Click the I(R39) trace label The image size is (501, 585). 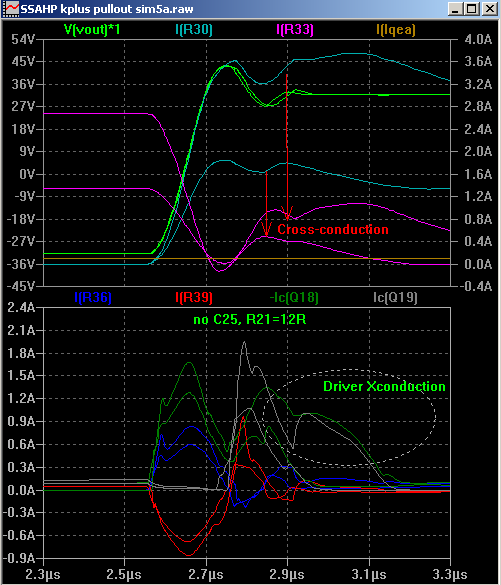coord(194,297)
